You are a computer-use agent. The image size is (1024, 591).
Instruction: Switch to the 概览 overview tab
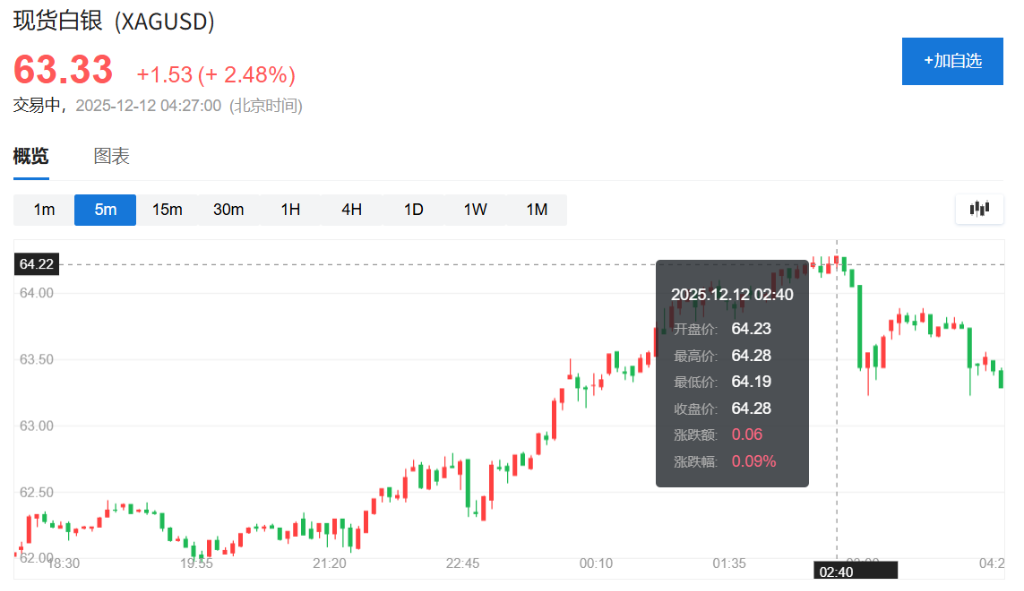[x=30, y=156]
